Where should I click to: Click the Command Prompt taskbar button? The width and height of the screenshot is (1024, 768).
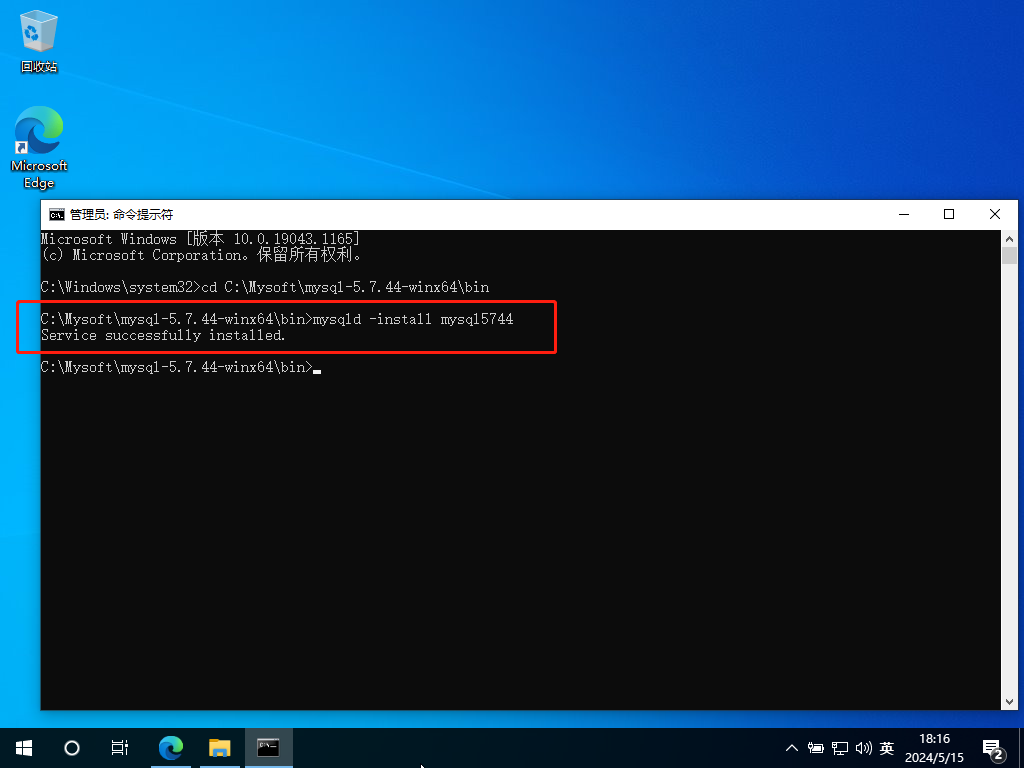268,747
